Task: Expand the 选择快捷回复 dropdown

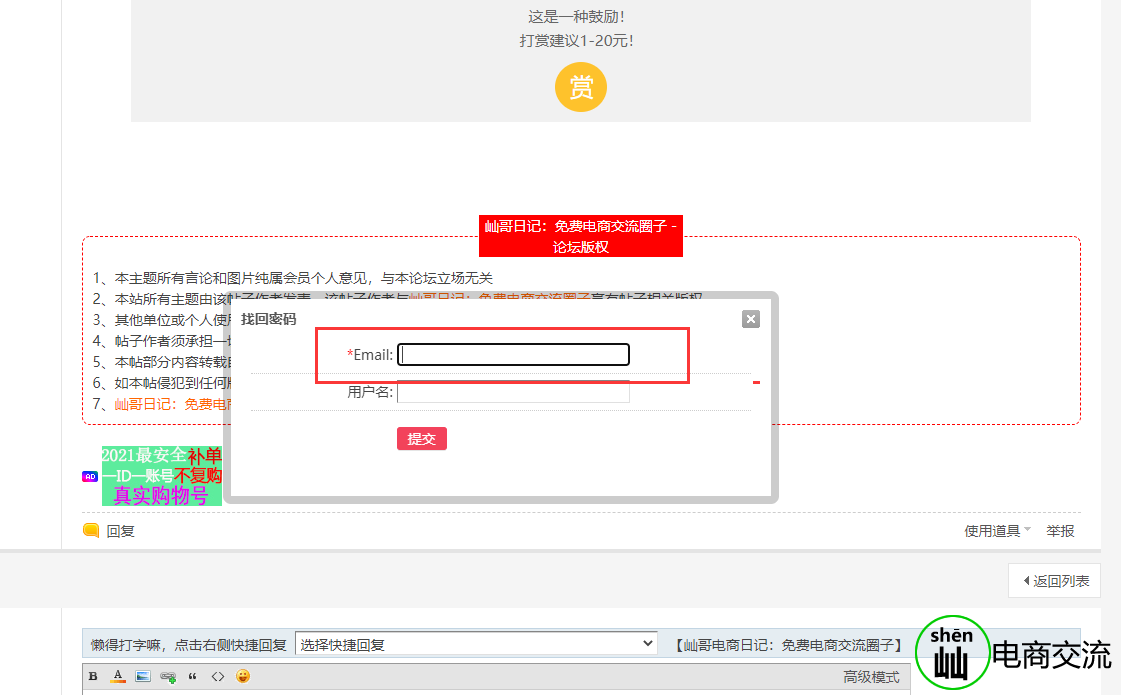Action: (x=476, y=644)
